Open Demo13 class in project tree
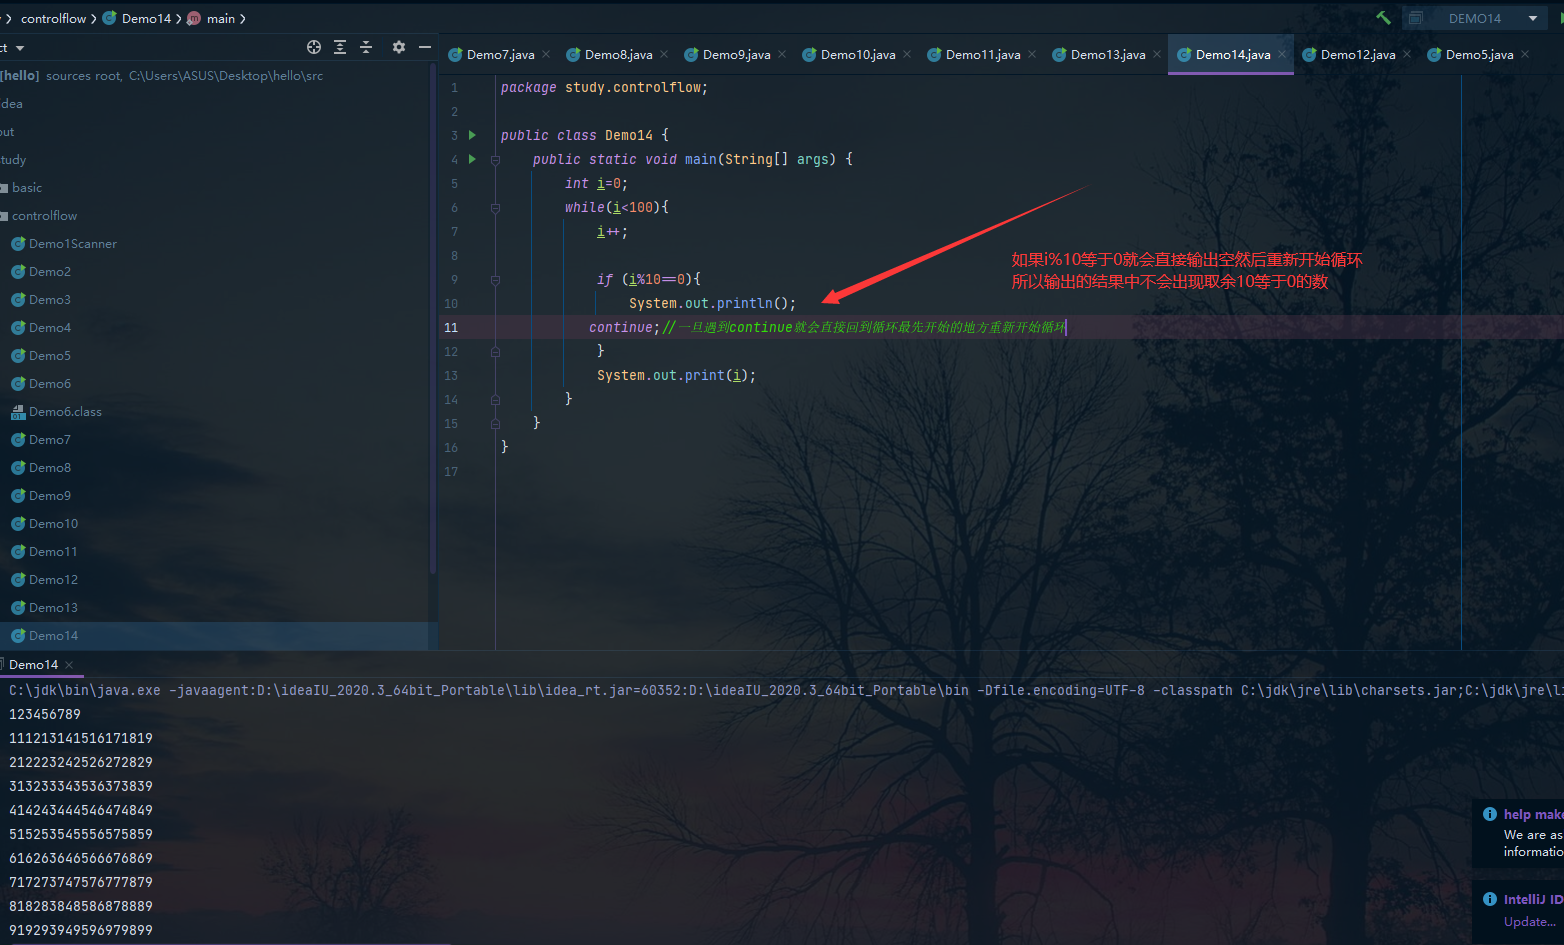Screen dimensions: 1564x945 click(x=53, y=607)
